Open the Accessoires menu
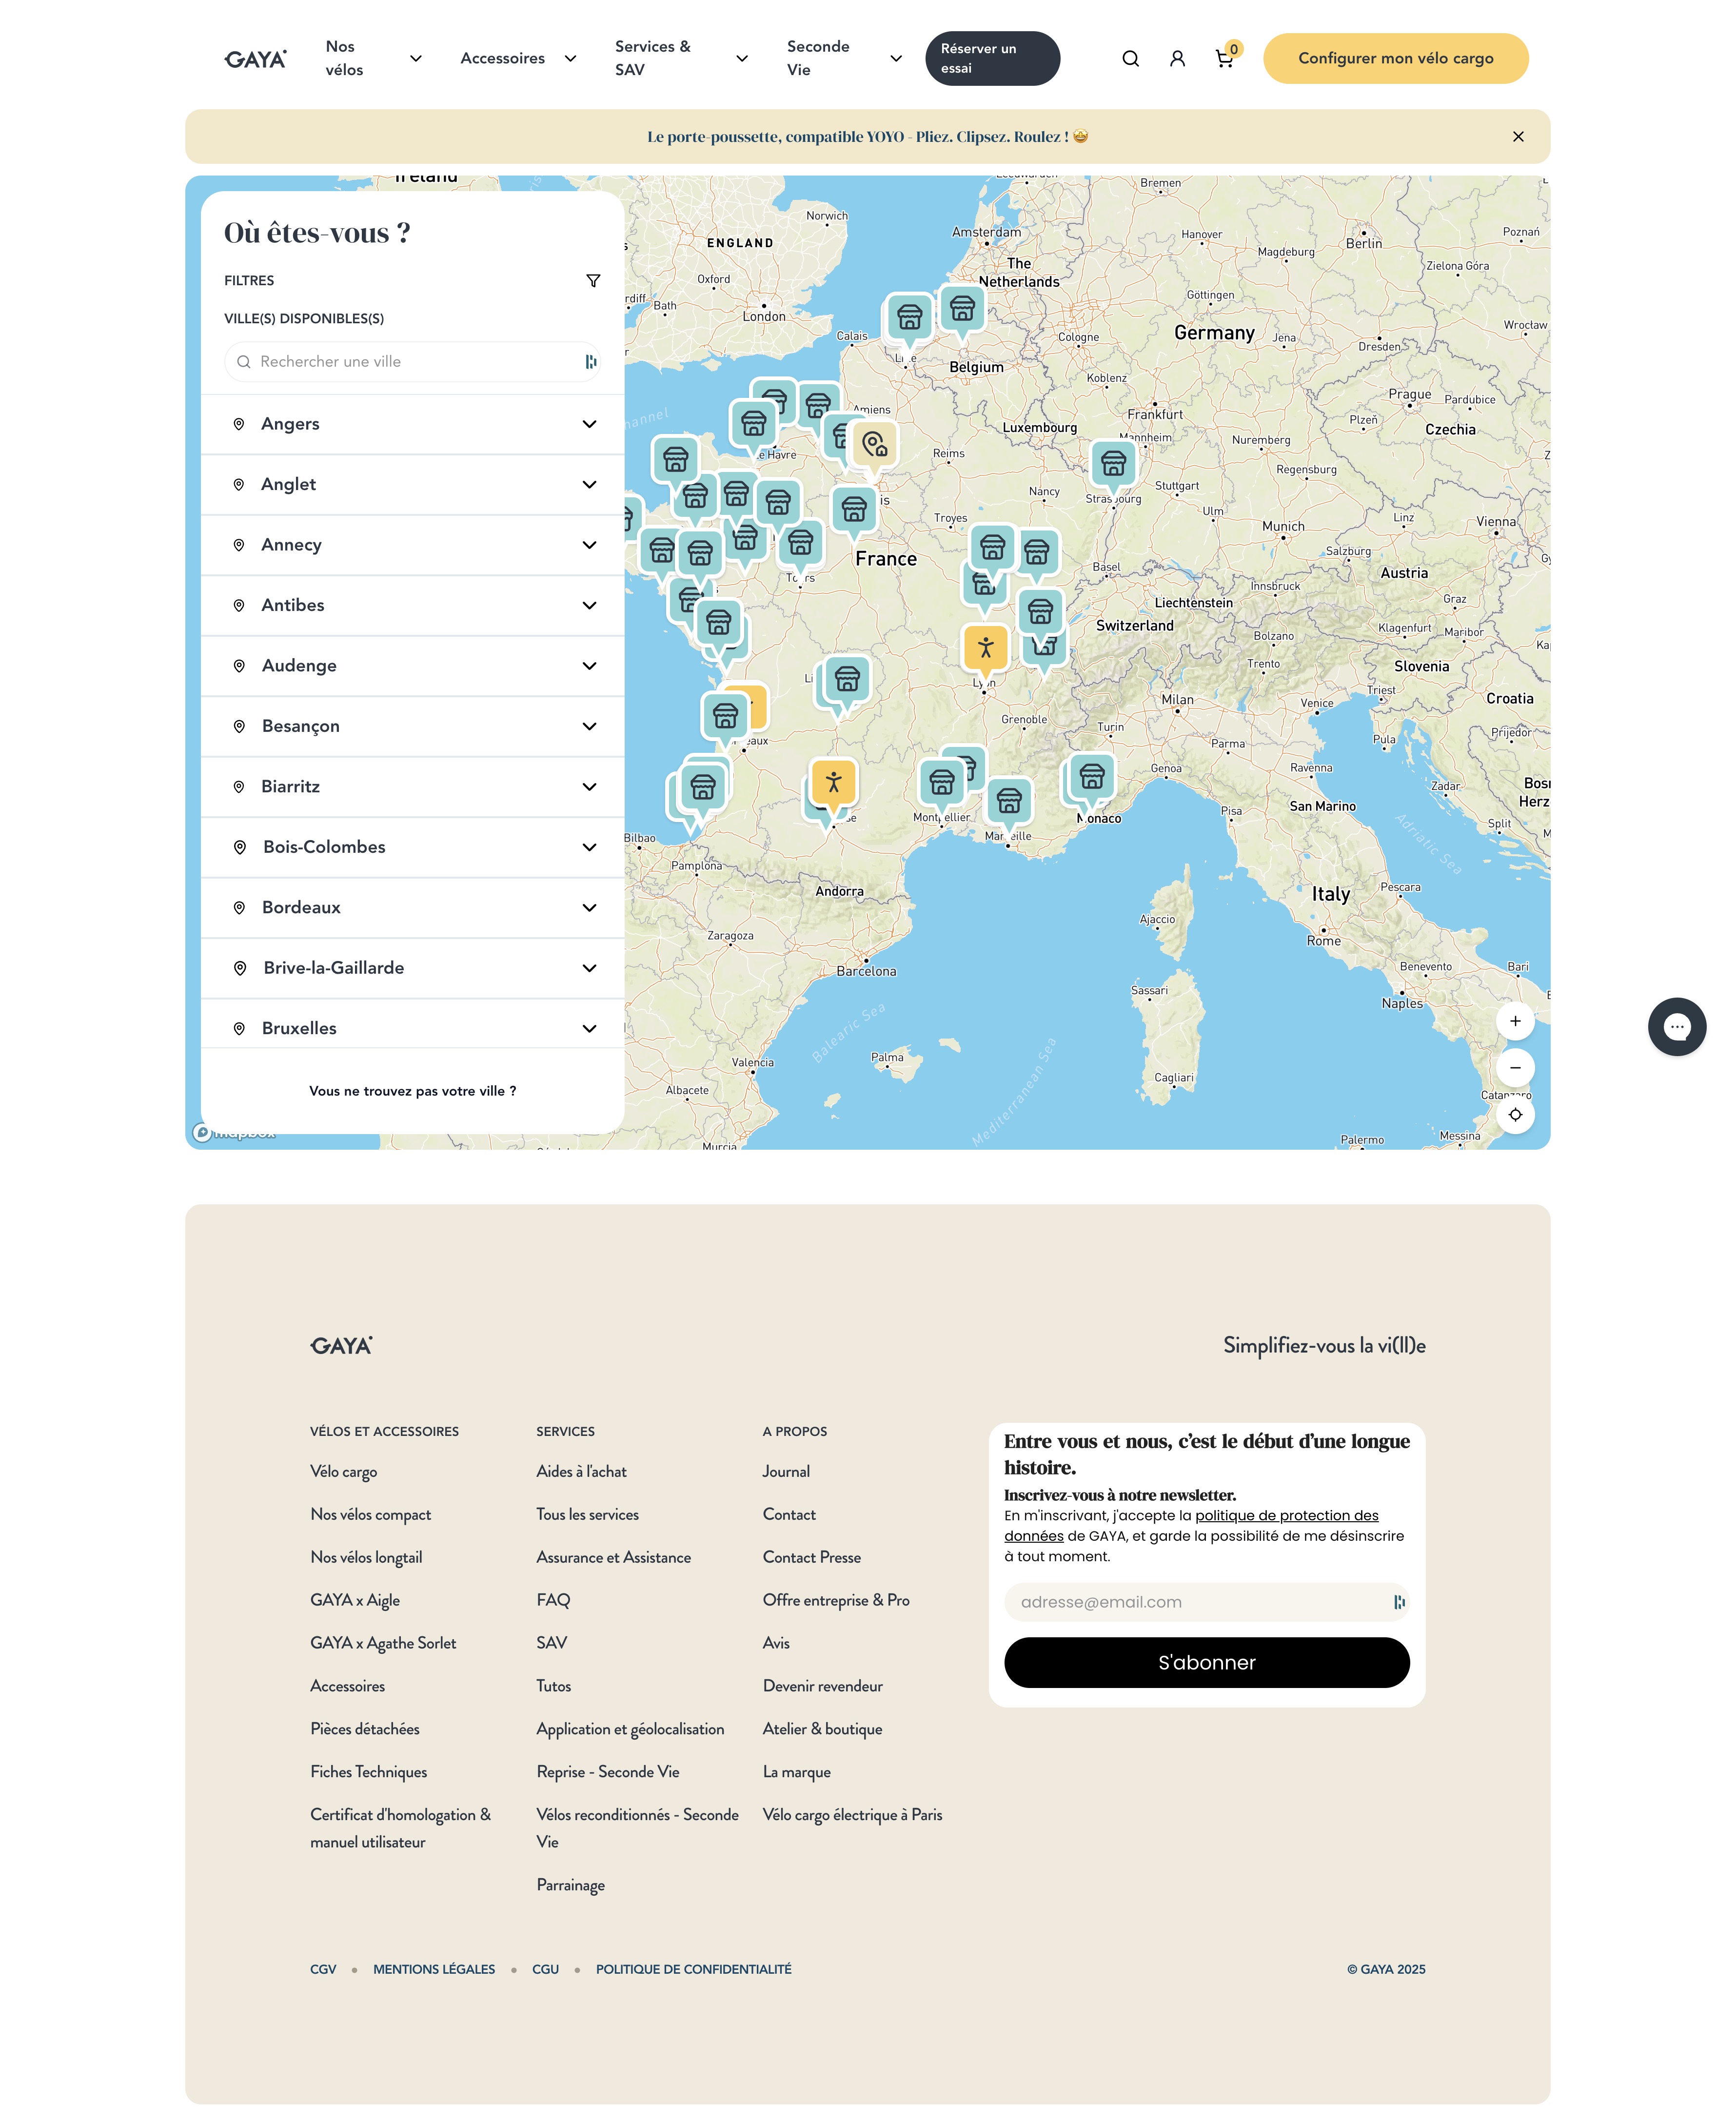The image size is (1736, 2120). coord(518,58)
